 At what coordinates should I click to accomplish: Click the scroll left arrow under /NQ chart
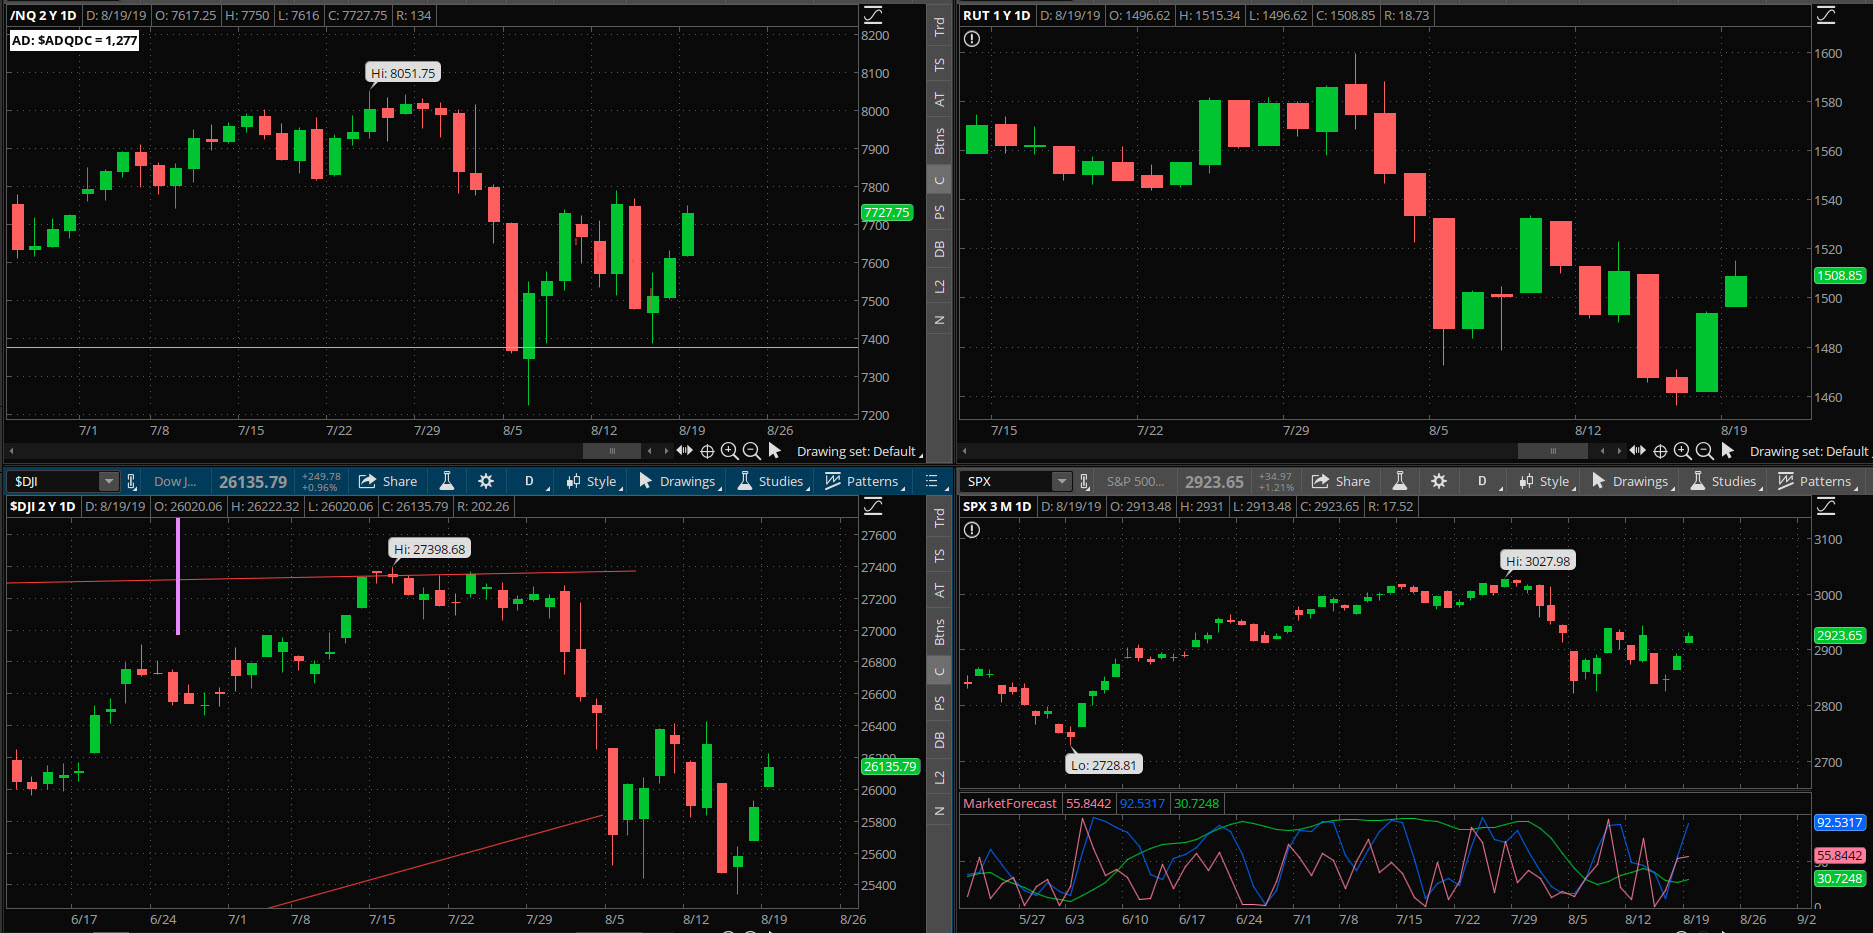[x=12, y=451]
